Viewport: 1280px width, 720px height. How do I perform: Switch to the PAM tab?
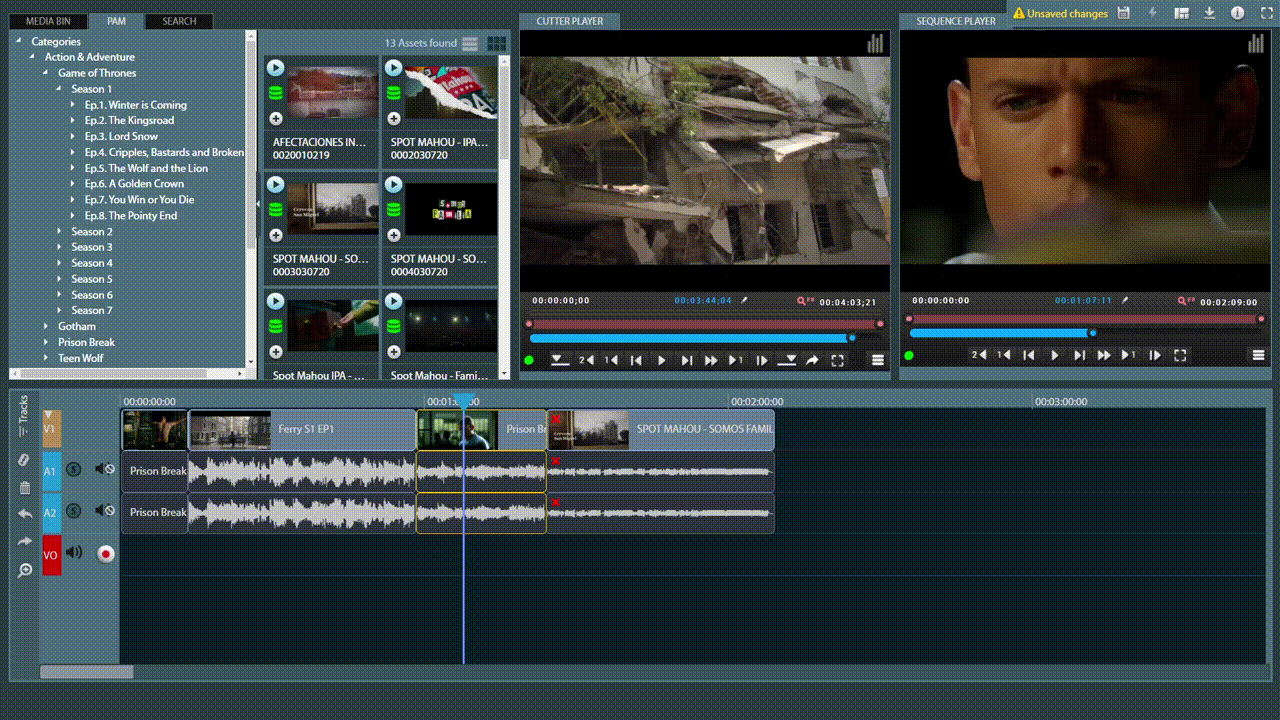point(116,21)
